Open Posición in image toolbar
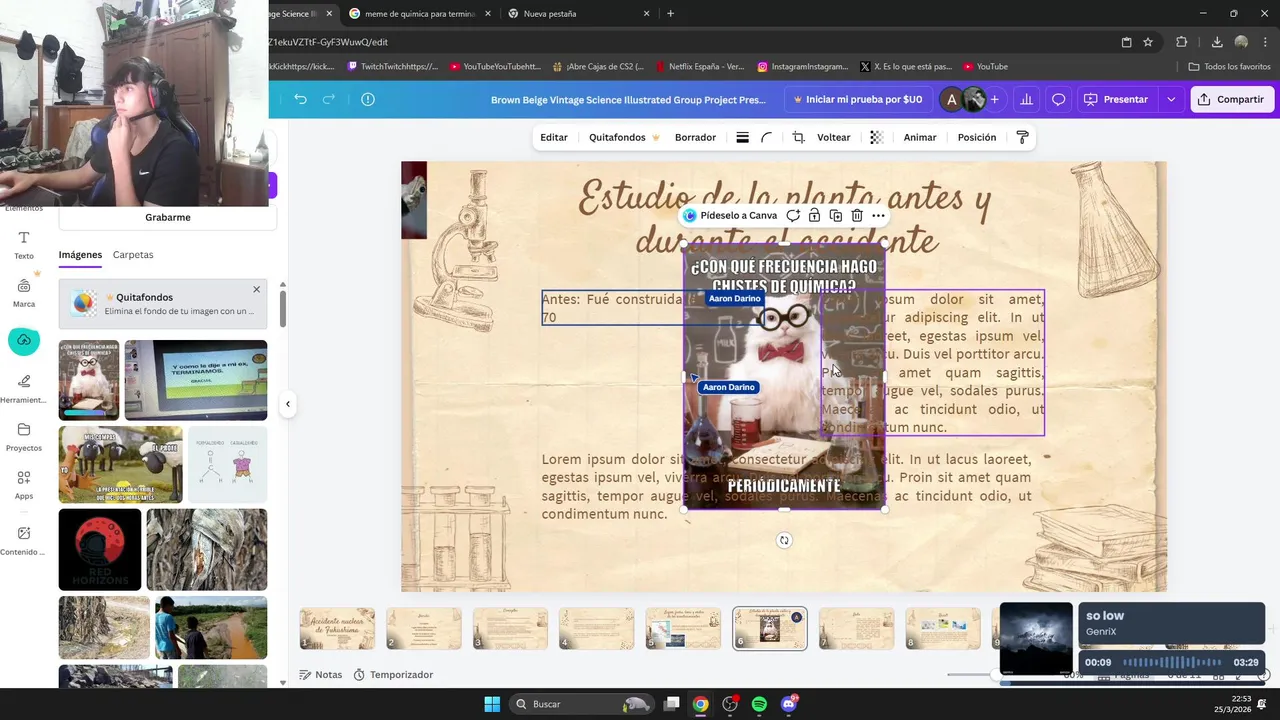 [x=977, y=137]
